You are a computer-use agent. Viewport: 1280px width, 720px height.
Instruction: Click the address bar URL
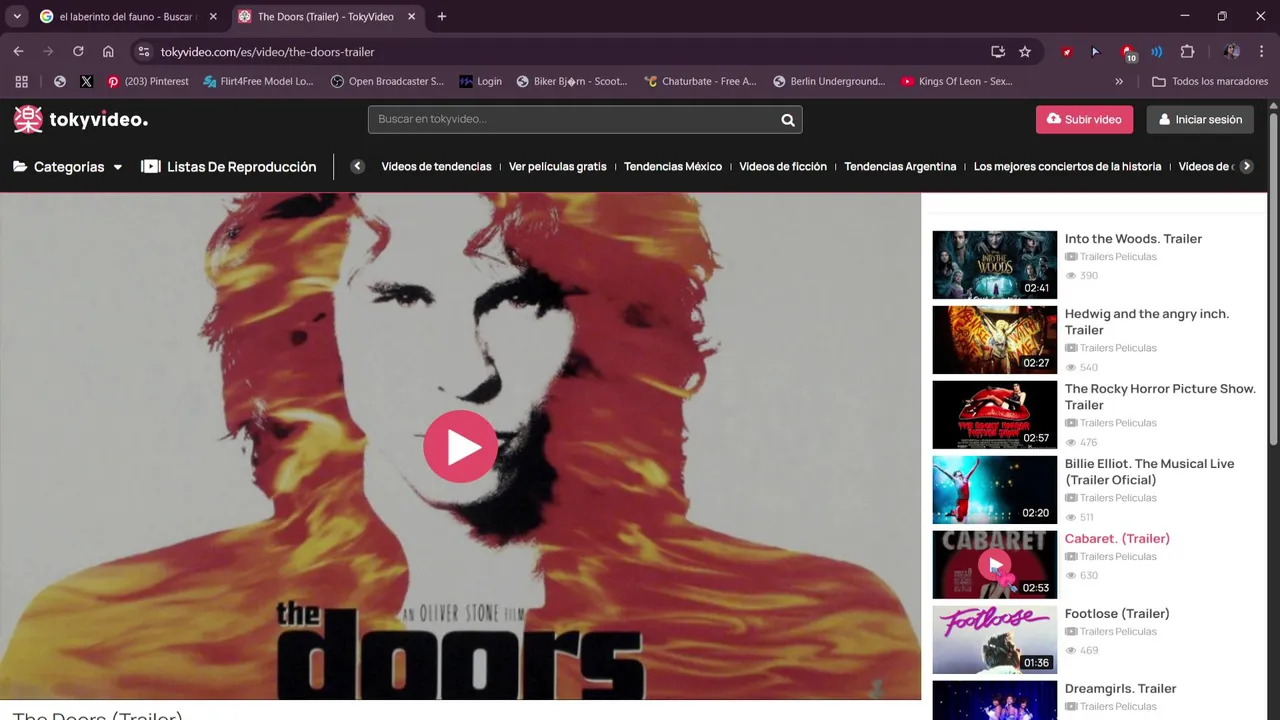(268, 52)
